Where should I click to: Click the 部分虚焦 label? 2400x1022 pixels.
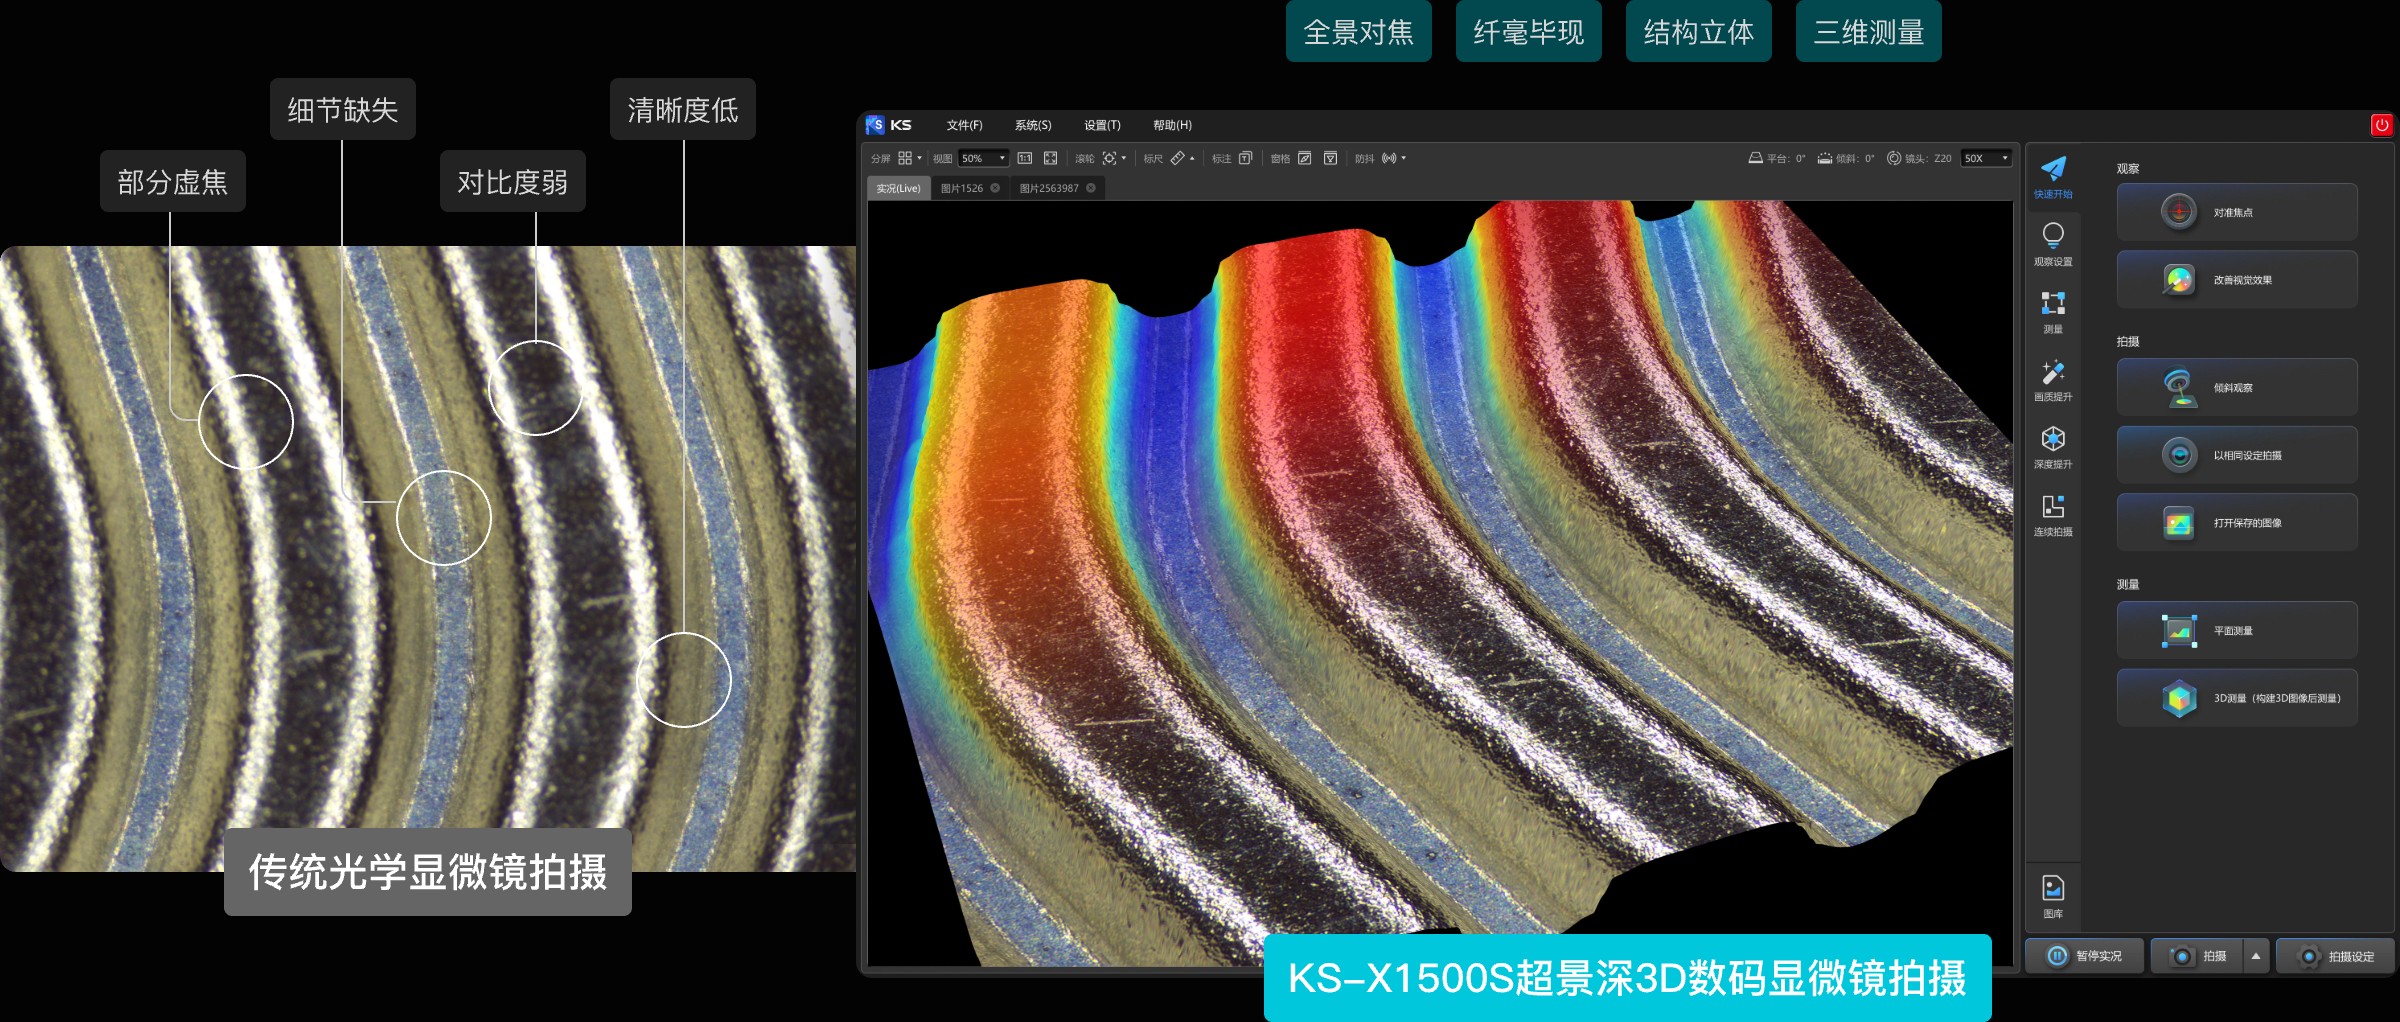[x=172, y=181]
